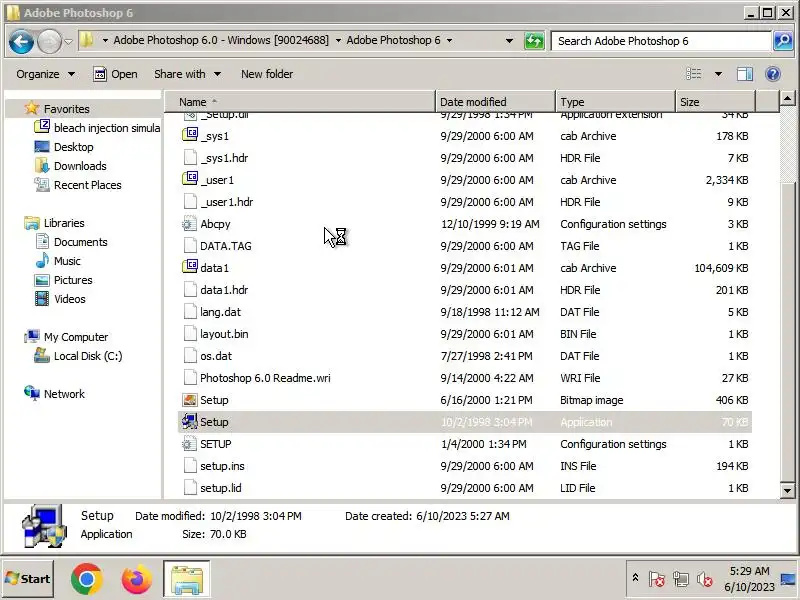This screenshot has width=800, height=600.
Task: Select the Setup Bitmap image icon
Action: click(x=189, y=400)
